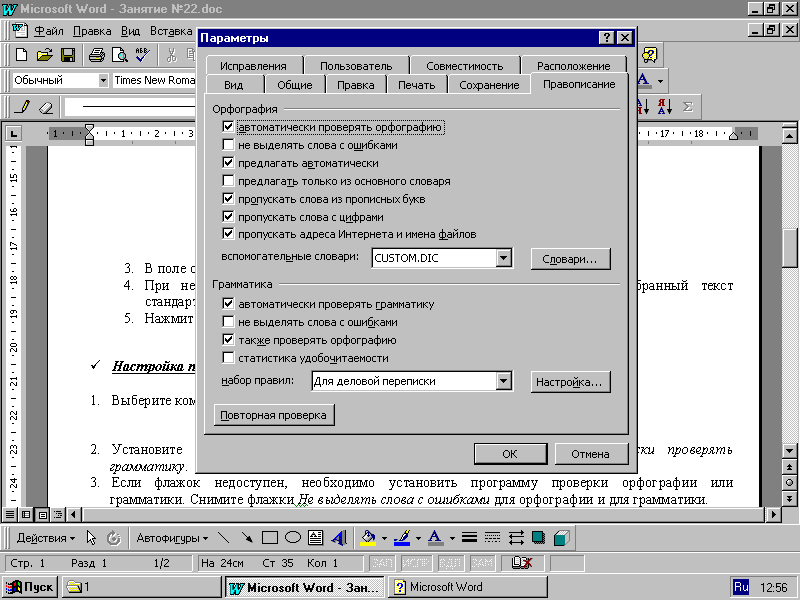The image size is (800, 600).
Task: Enable 'предлагать только из основного словаря'
Action: click(x=228, y=181)
